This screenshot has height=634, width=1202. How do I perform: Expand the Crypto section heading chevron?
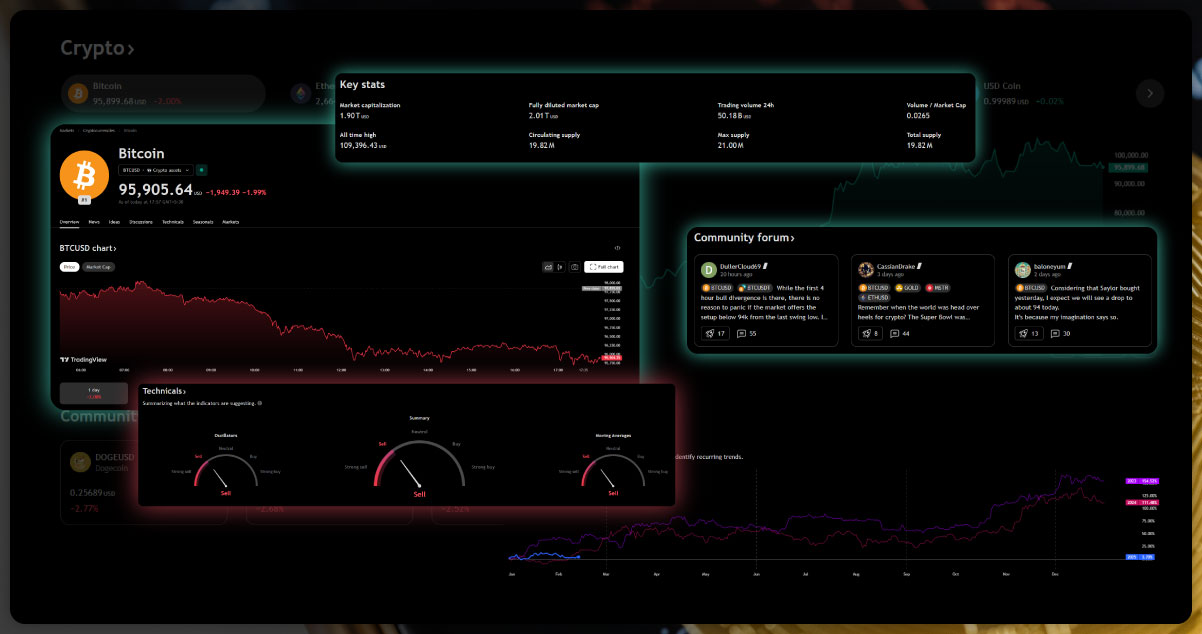click(x=131, y=48)
